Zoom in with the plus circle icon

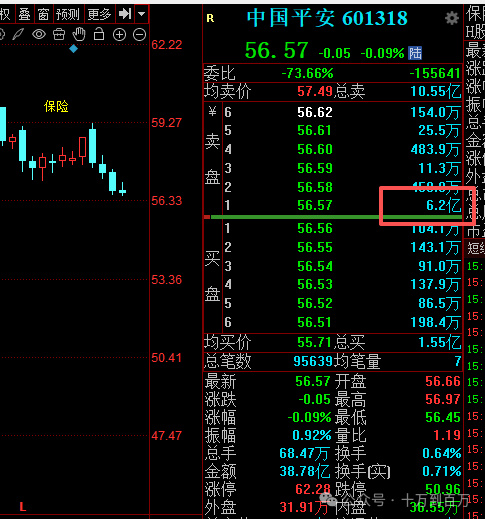(x=119, y=34)
